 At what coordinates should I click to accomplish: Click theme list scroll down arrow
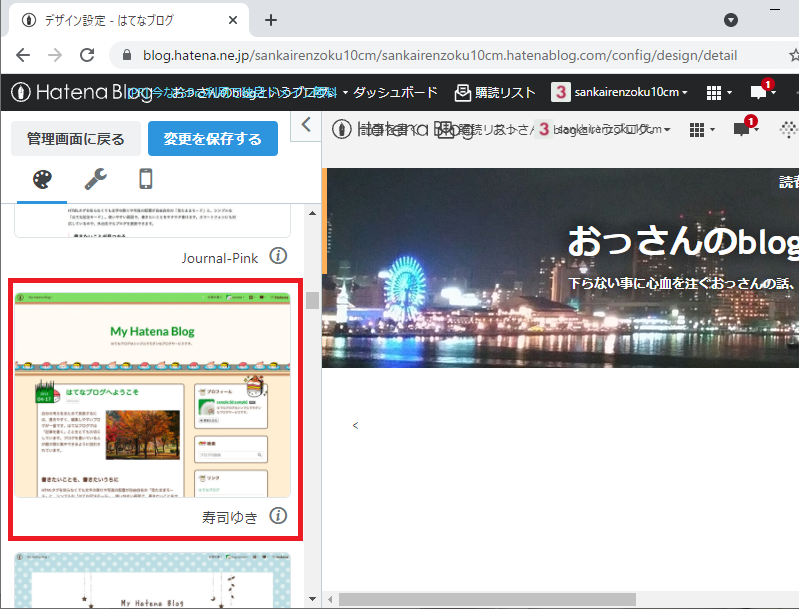312,599
